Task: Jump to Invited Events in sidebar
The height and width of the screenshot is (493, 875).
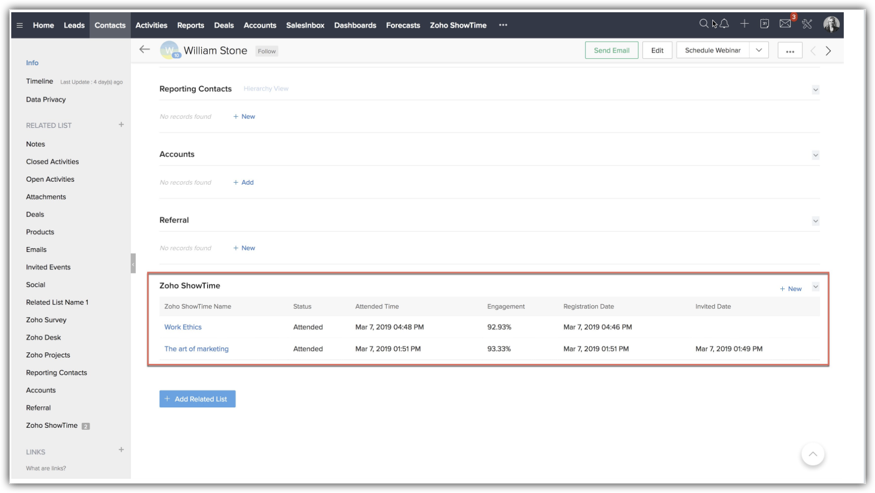Action: pyautogui.click(x=48, y=267)
